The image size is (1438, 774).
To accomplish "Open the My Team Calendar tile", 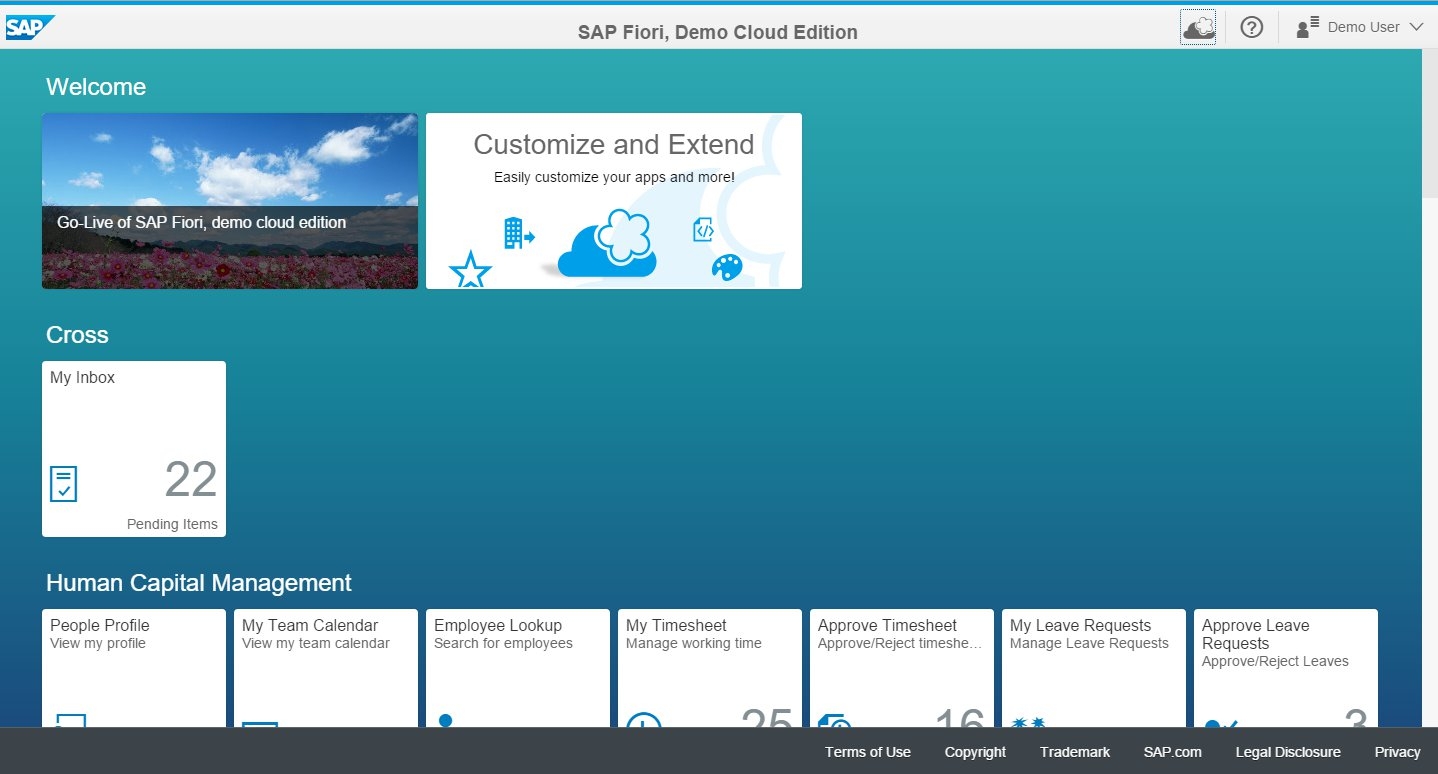I will (x=326, y=668).
